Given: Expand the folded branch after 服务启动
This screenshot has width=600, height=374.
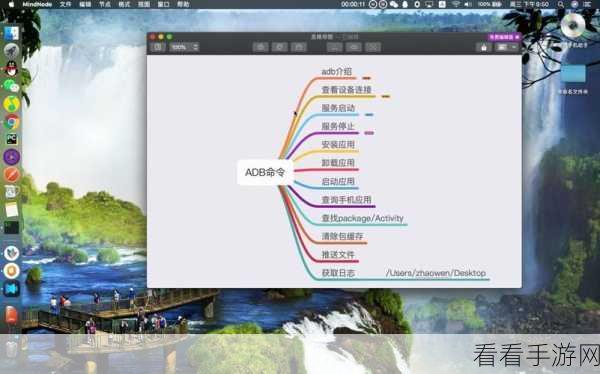Looking at the screenshot, I should pos(369,114).
